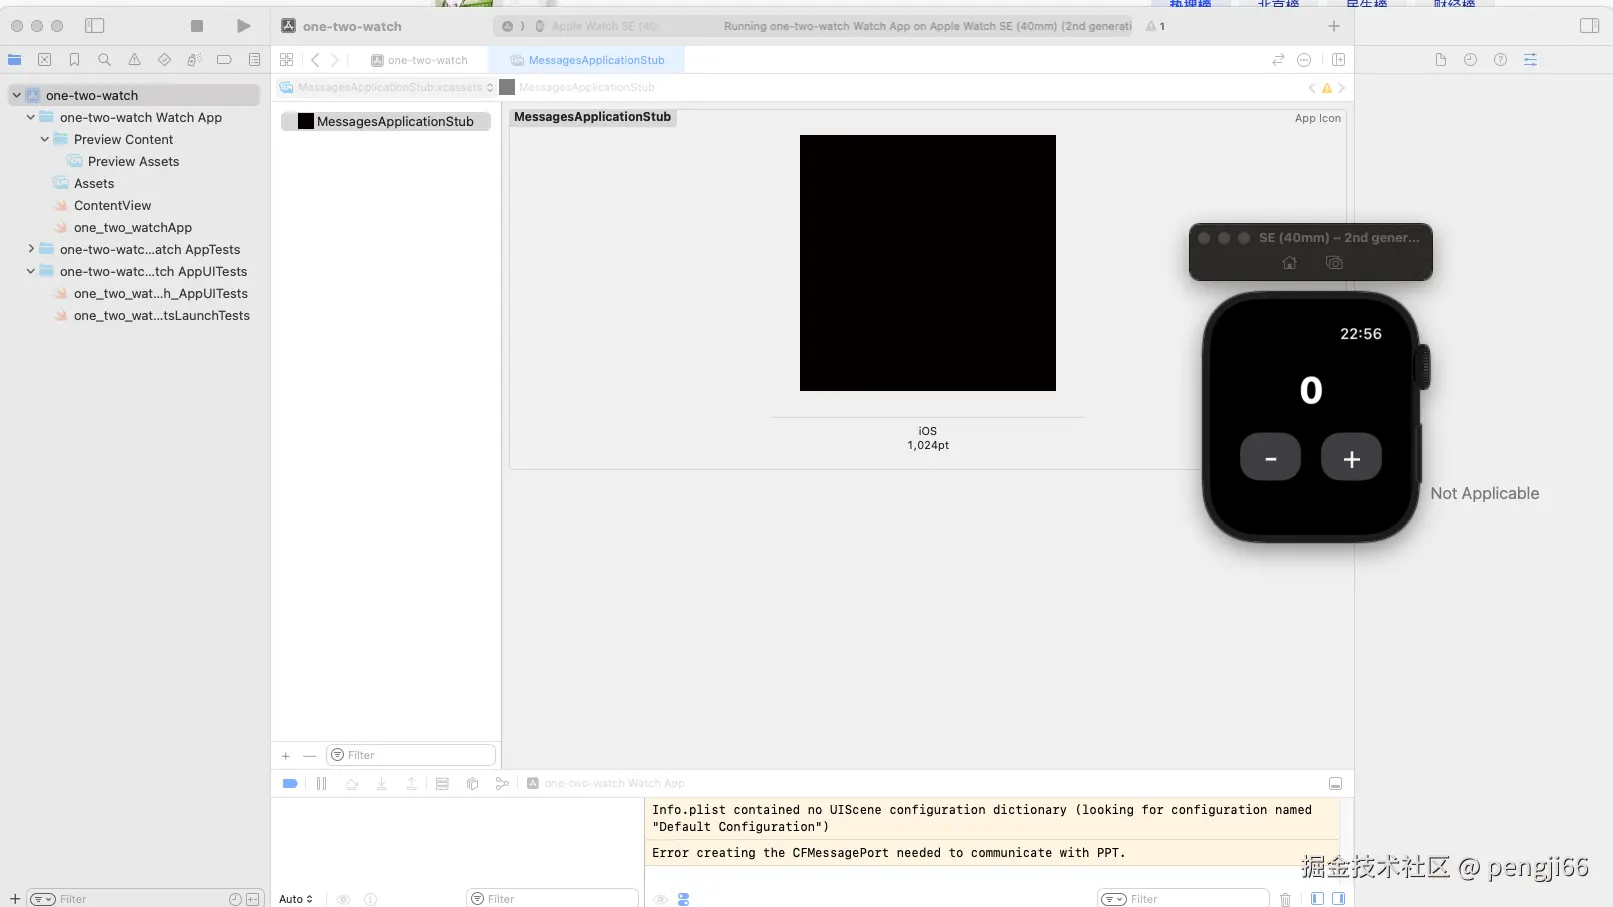
Task: Open the ContentView swift file
Action: click(x=112, y=206)
